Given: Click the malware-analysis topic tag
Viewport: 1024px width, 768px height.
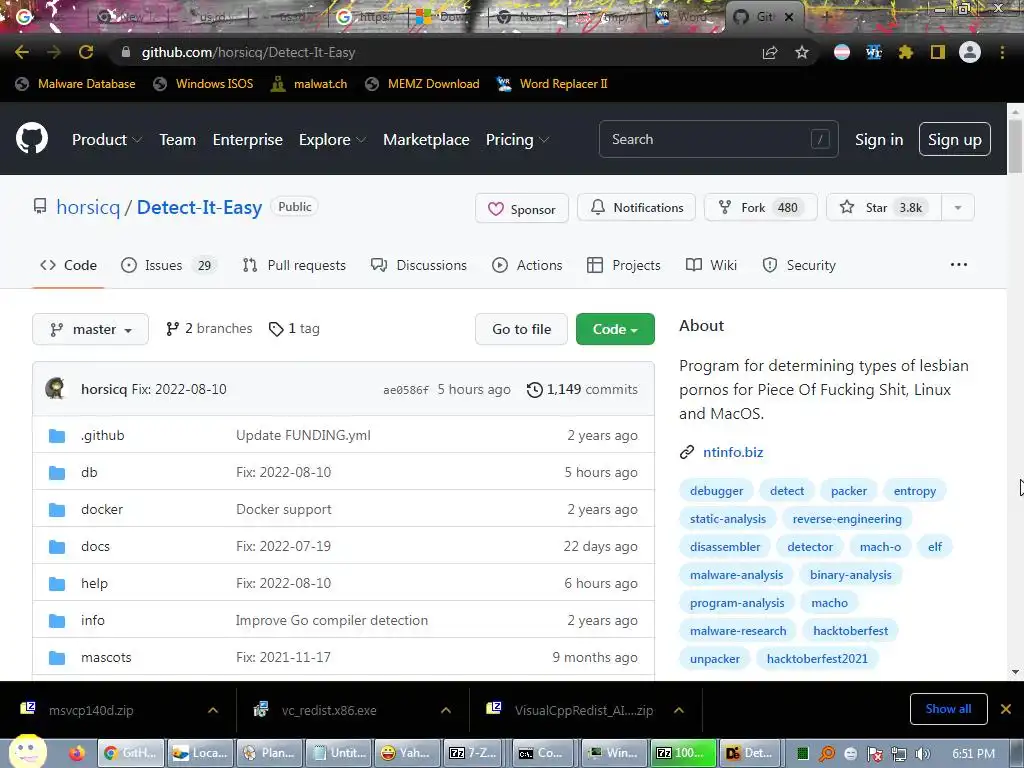Looking at the screenshot, I should point(736,575).
